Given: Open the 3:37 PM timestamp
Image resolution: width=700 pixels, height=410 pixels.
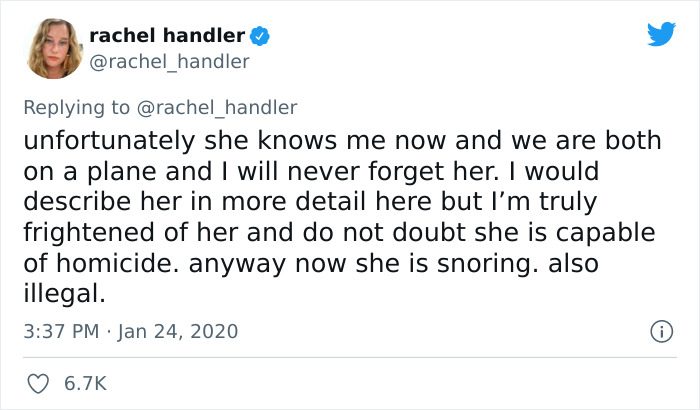Looking at the screenshot, I should [x=59, y=331].
